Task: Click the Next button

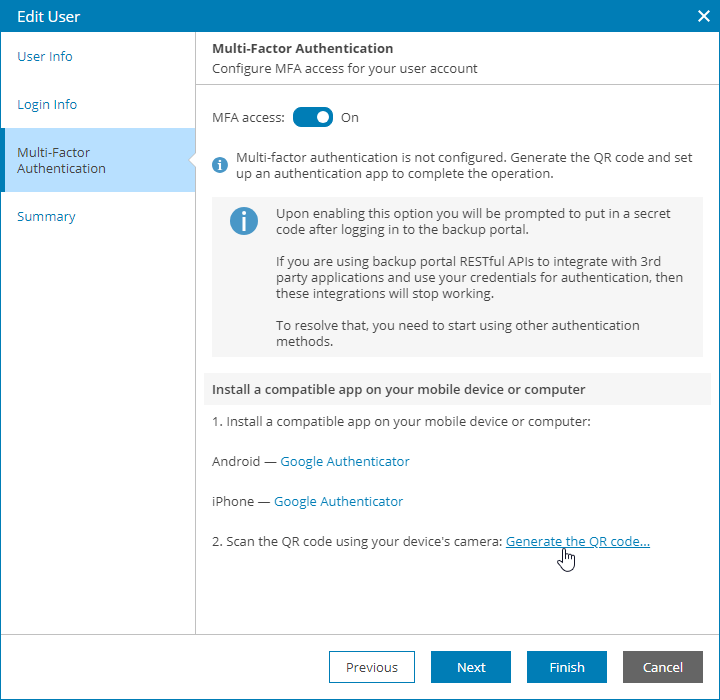Action: coord(471,667)
